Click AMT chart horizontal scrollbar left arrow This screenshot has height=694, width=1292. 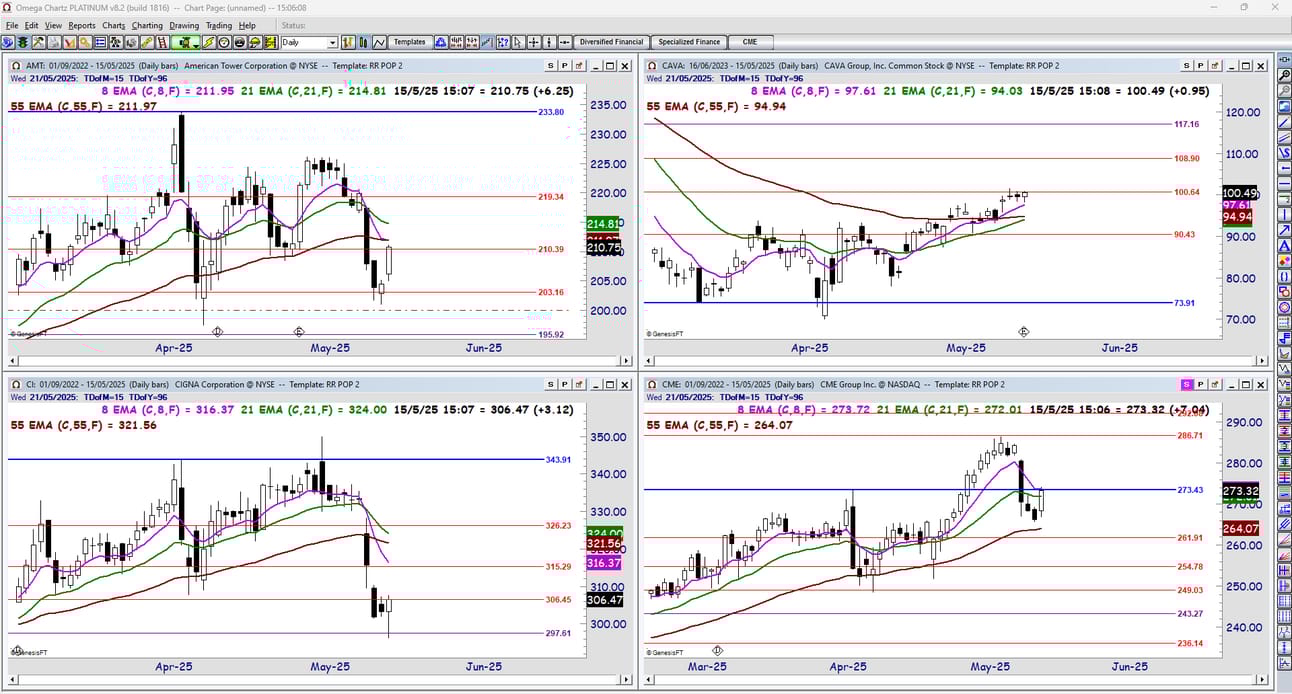pos(12,362)
